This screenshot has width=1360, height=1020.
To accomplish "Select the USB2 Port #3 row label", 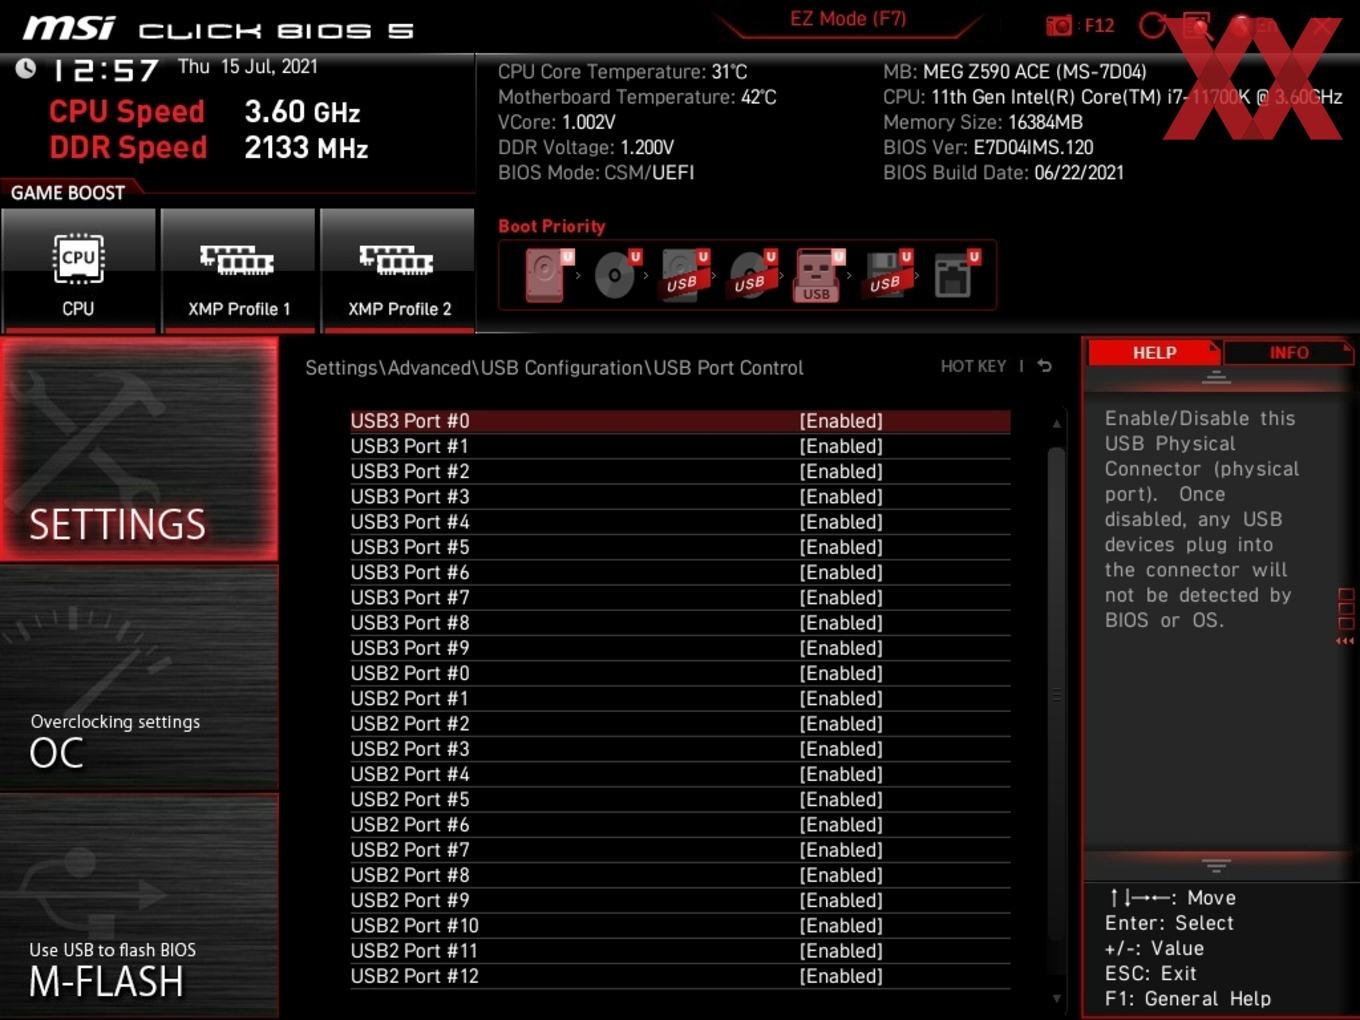I will tap(410, 749).
